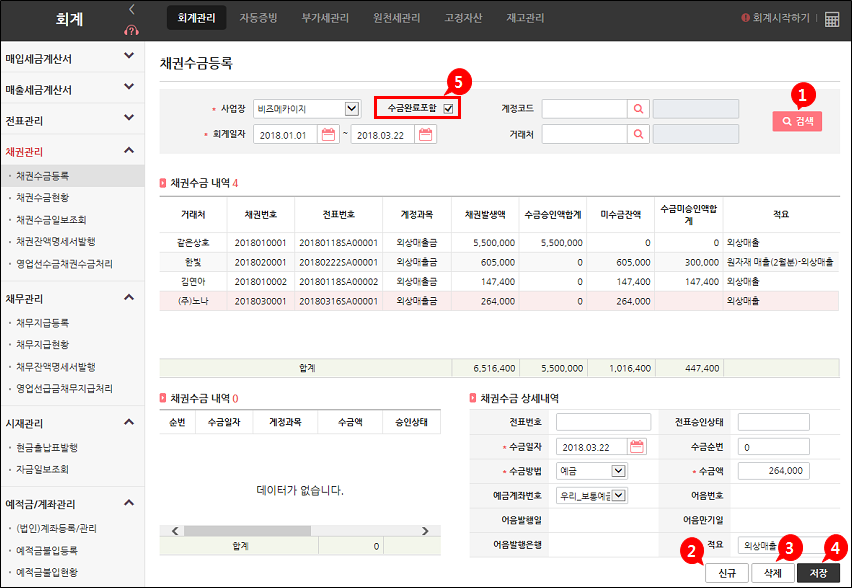This screenshot has width=852, height=588.
Task: Collapse the 채무관리 menu section
Action: click(x=129, y=297)
